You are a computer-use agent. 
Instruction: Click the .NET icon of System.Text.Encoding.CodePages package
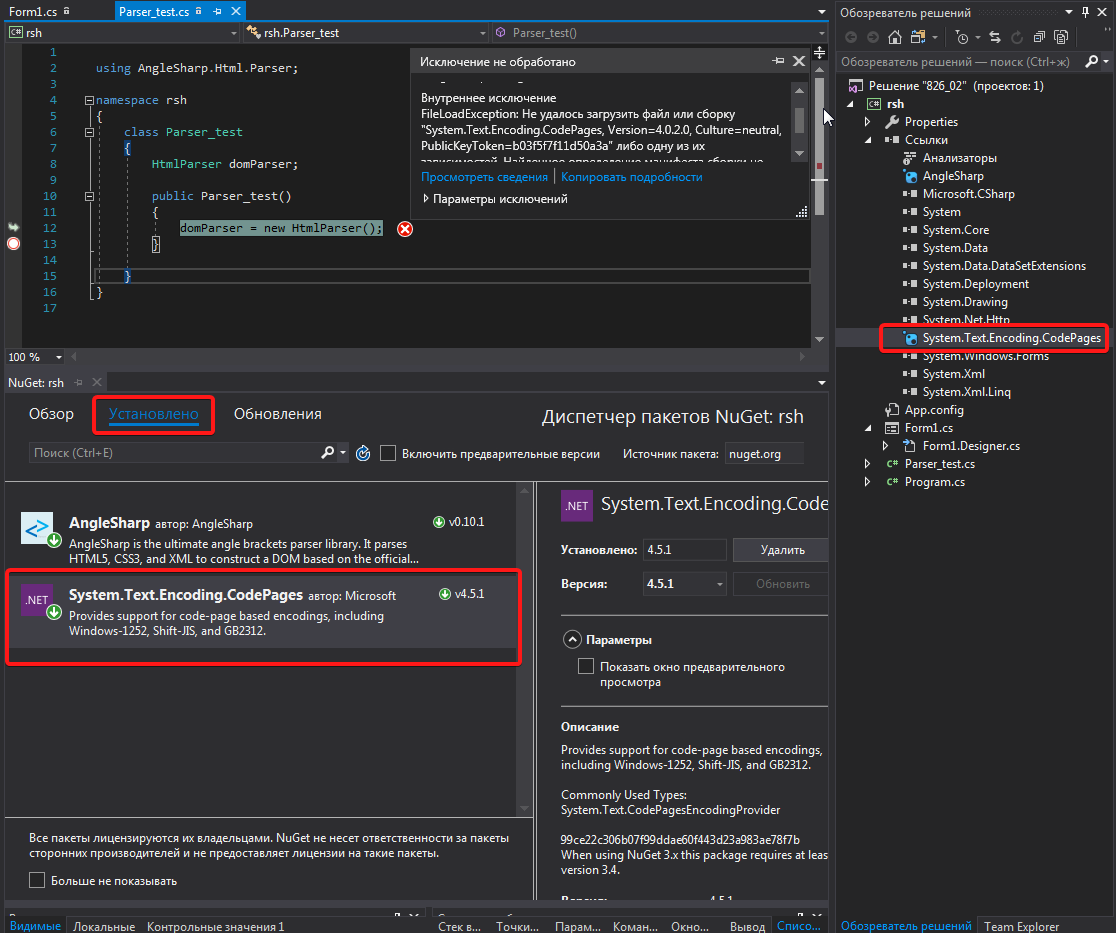point(37,600)
